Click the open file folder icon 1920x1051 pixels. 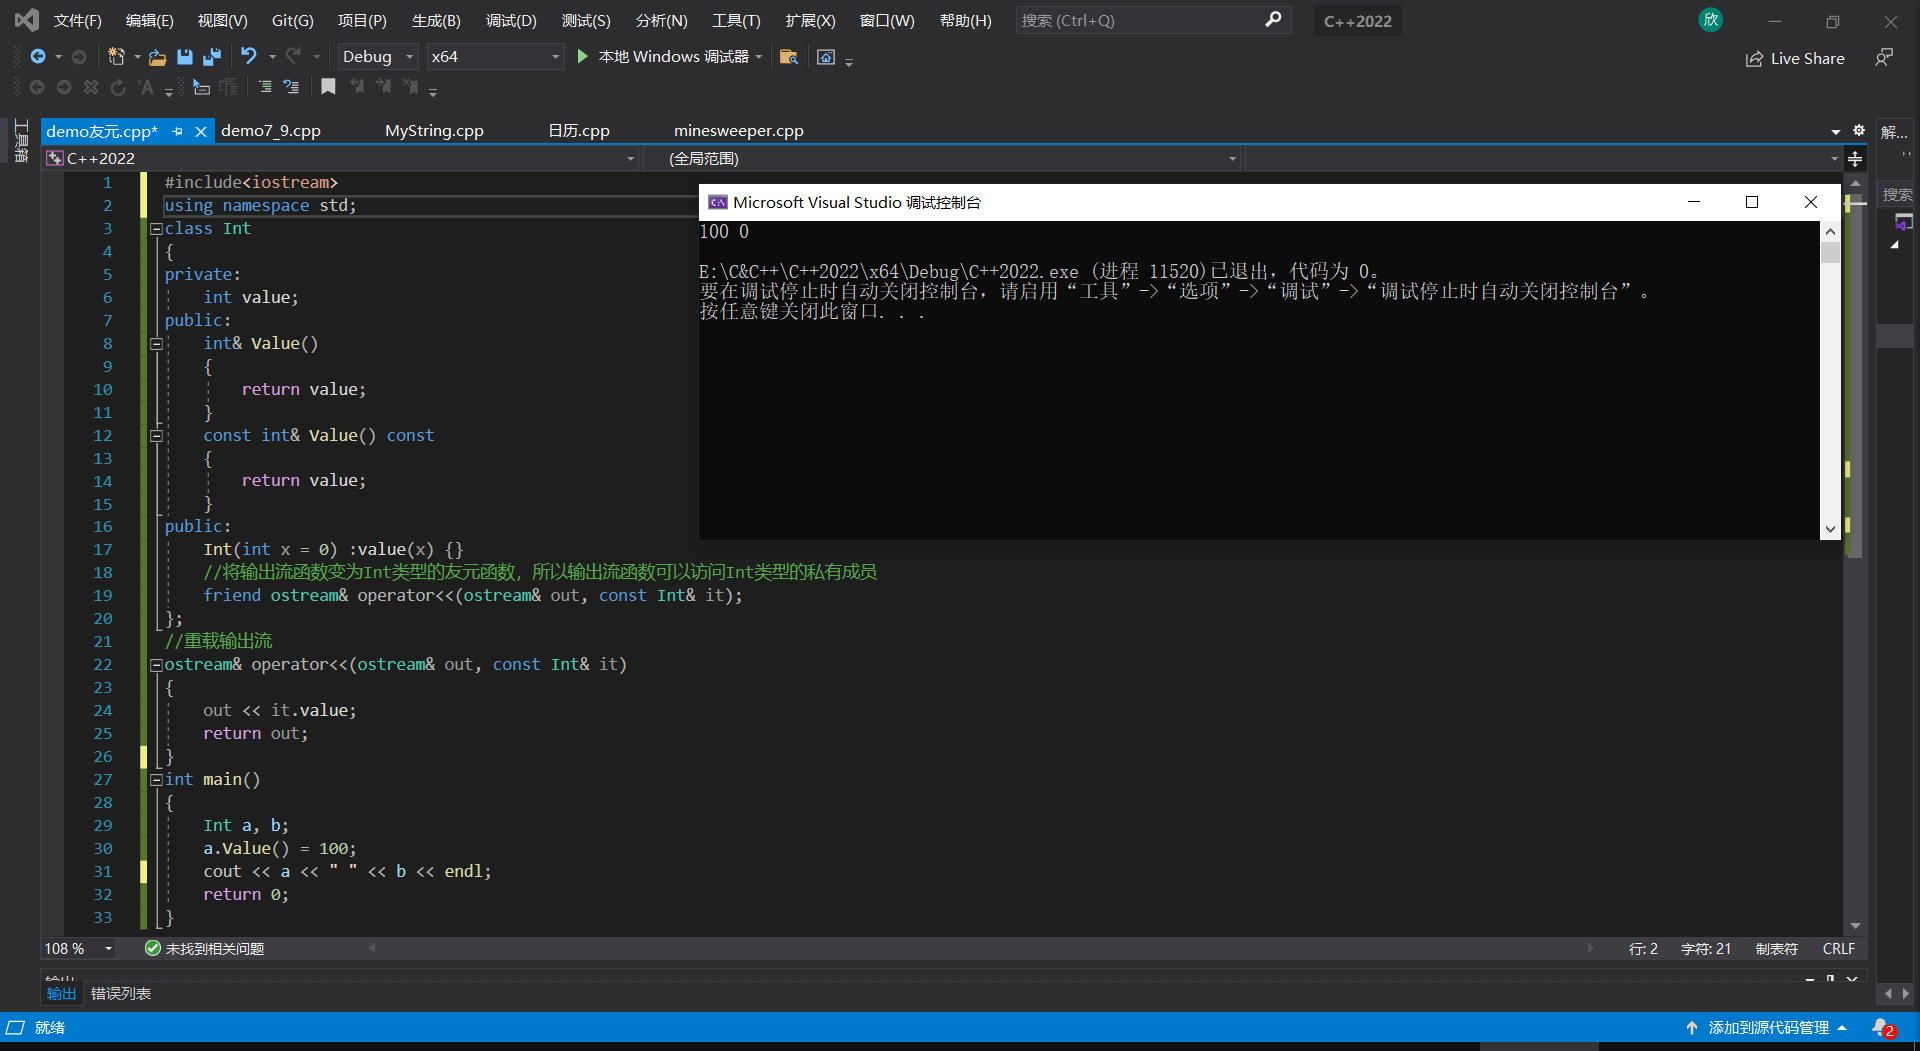pos(157,57)
